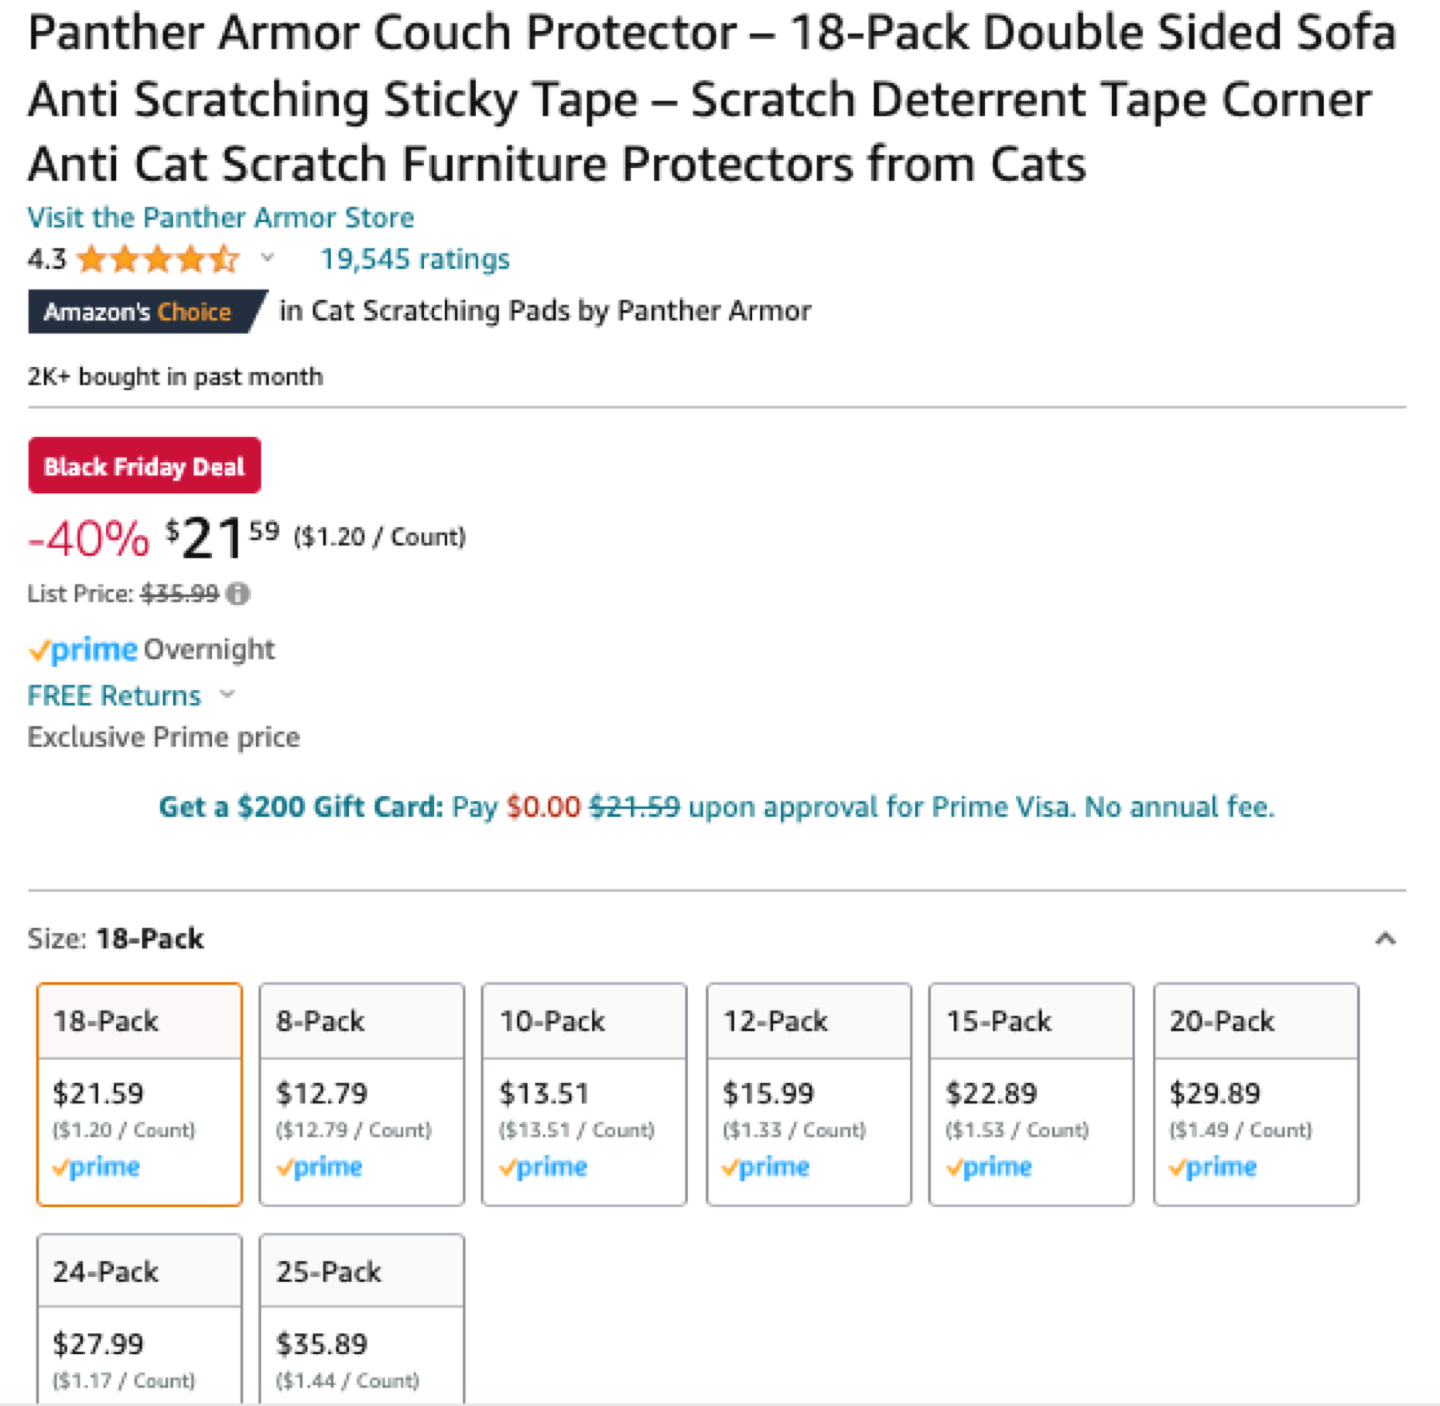Click the List Price info icon
The image size is (1440, 1406).
pos(238,594)
